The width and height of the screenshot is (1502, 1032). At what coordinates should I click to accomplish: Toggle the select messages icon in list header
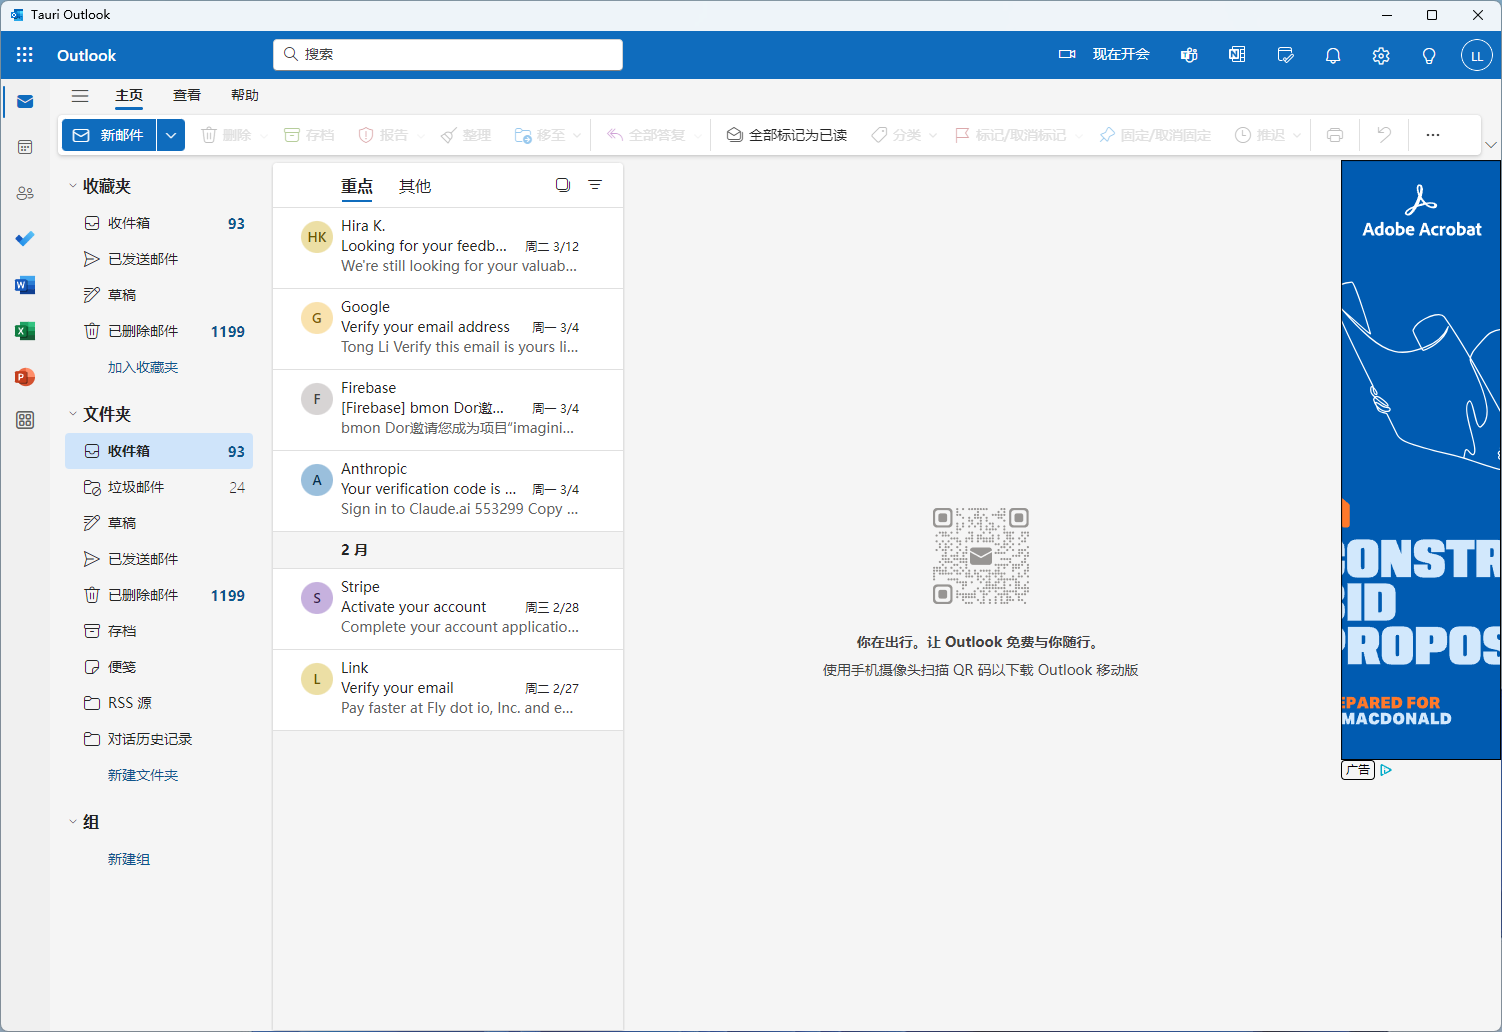click(x=563, y=185)
